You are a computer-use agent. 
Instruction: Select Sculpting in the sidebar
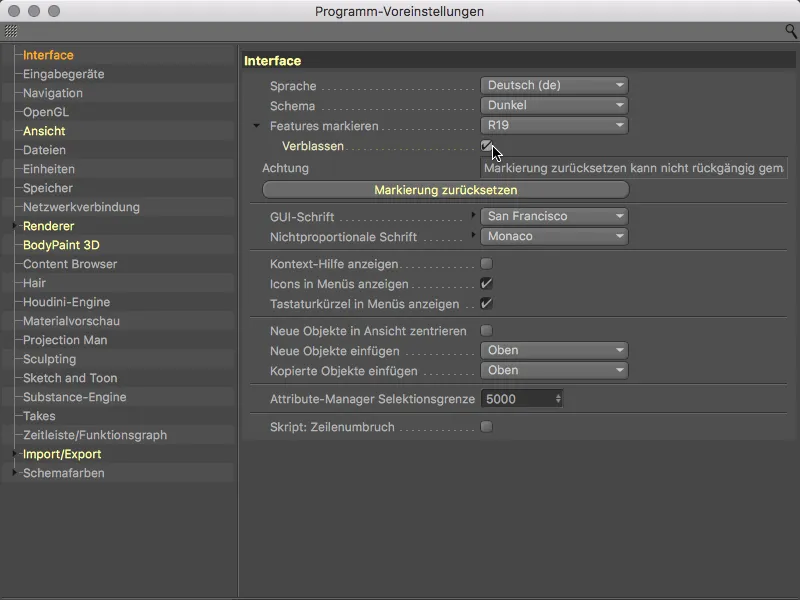tap(49, 359)
